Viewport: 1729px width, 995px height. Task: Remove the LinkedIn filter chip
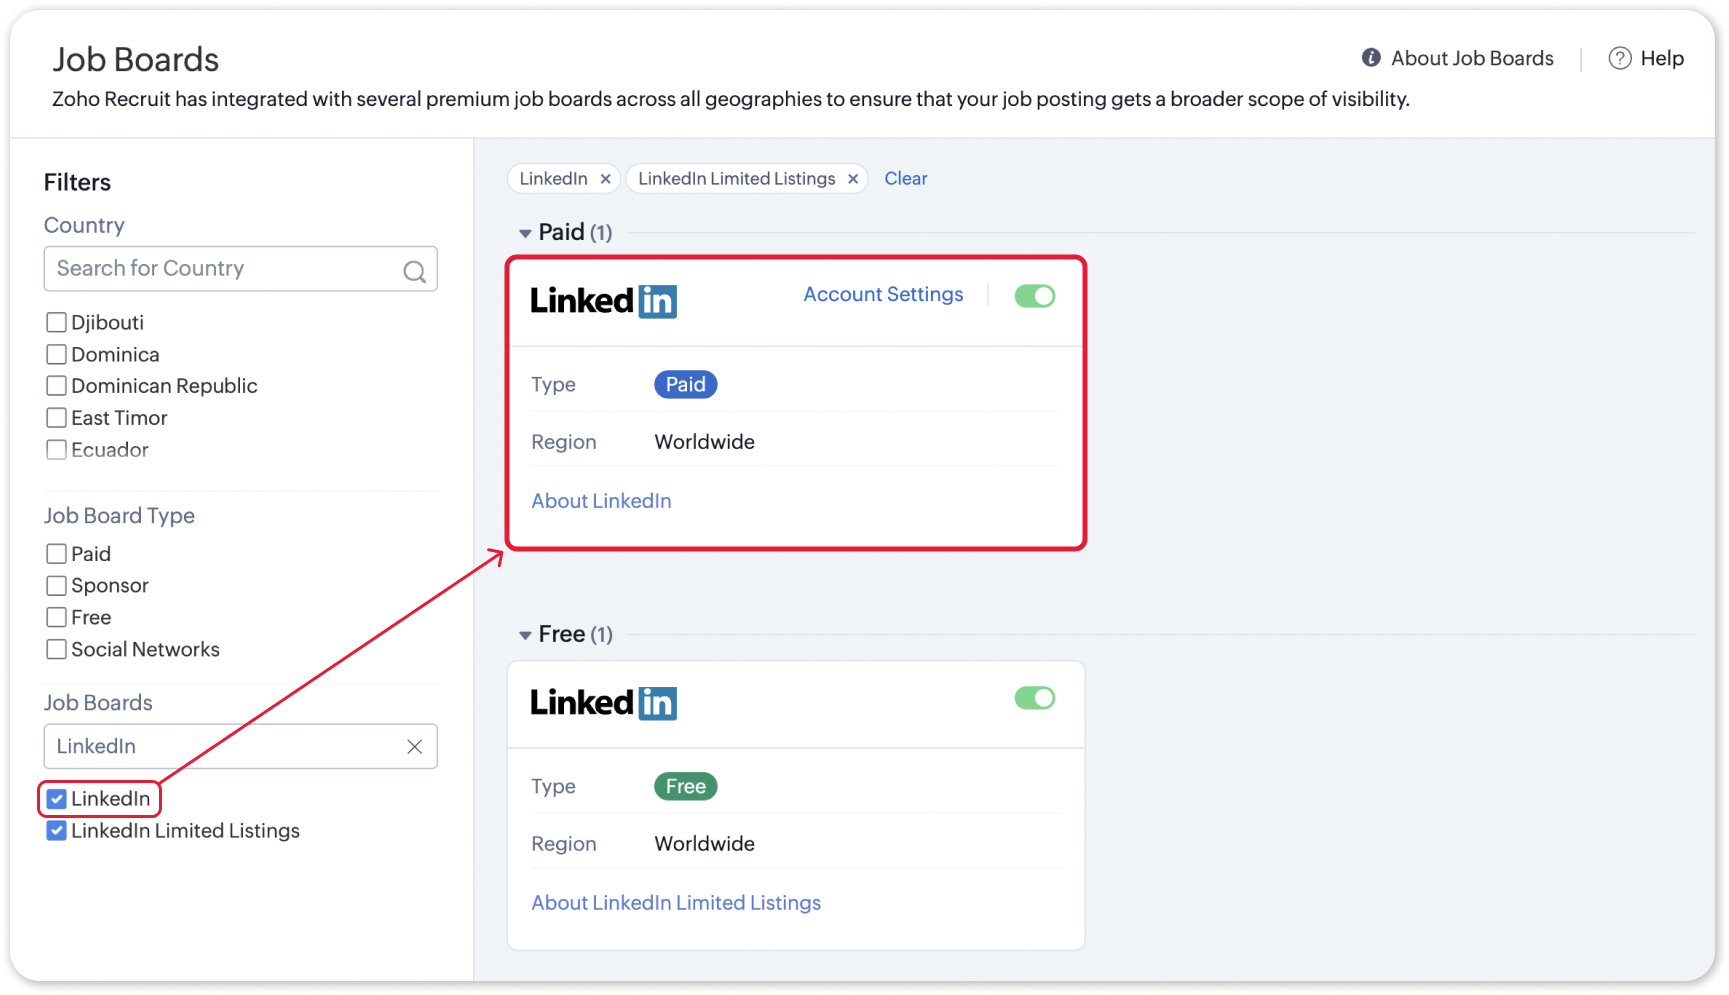click(605, 179)
